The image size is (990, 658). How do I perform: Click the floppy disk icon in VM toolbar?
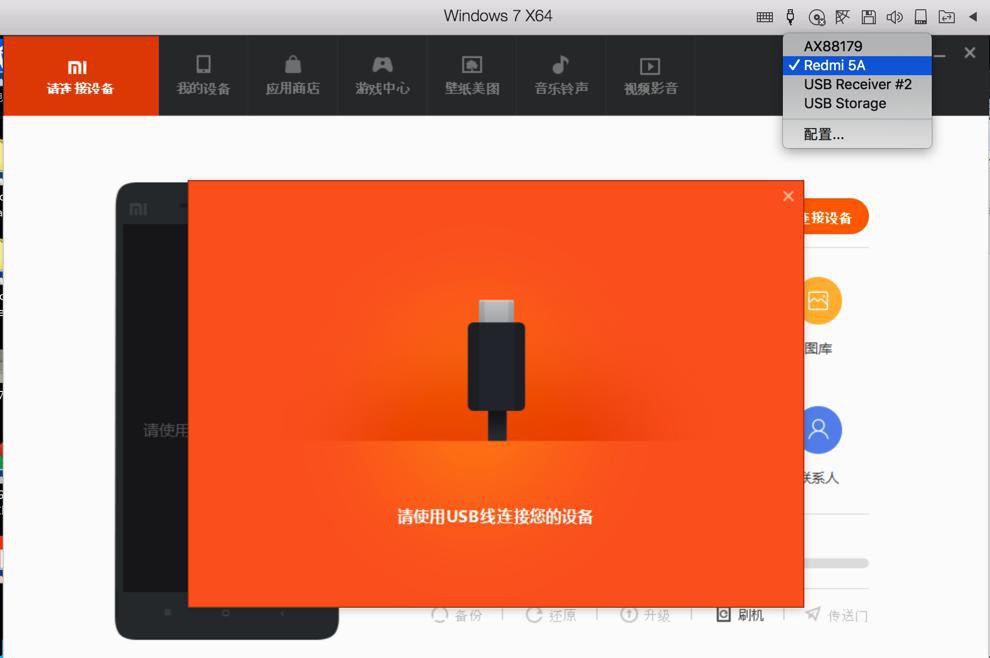869,17
